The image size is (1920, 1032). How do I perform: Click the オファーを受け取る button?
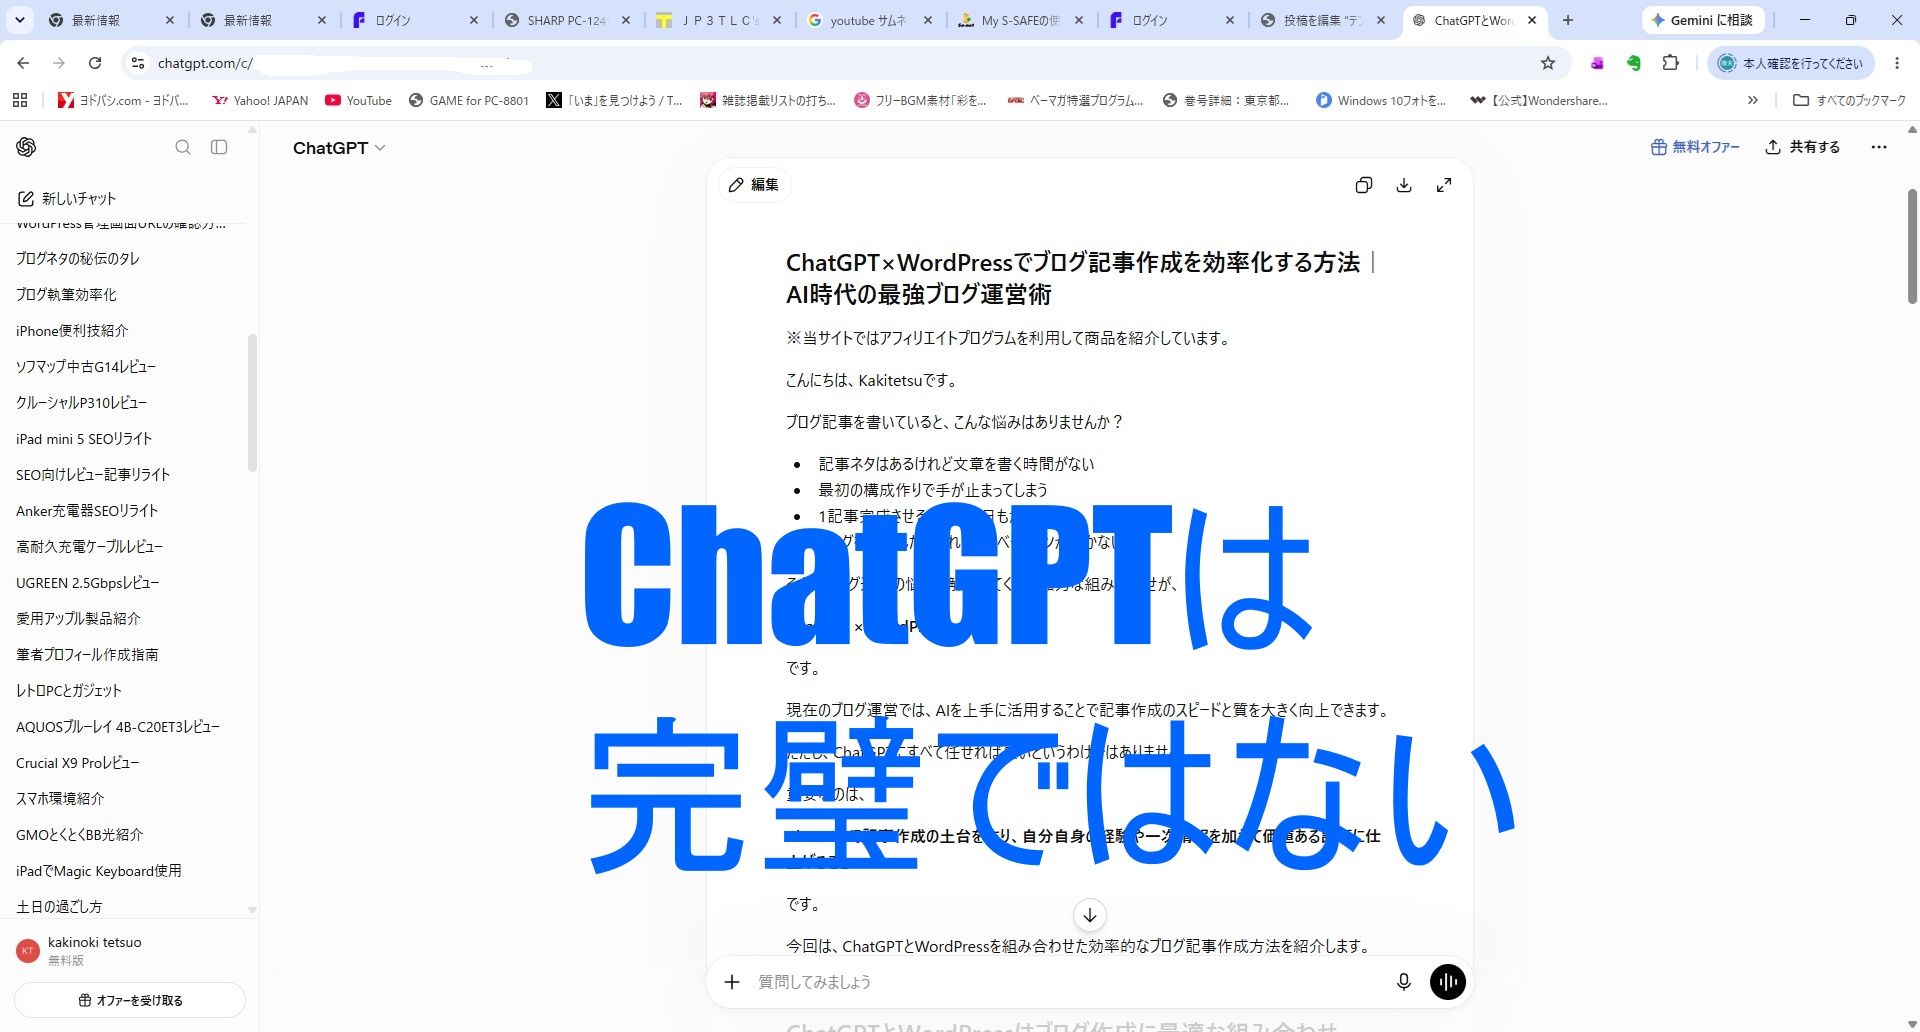pyautogui.click(x=130, y=1000)
